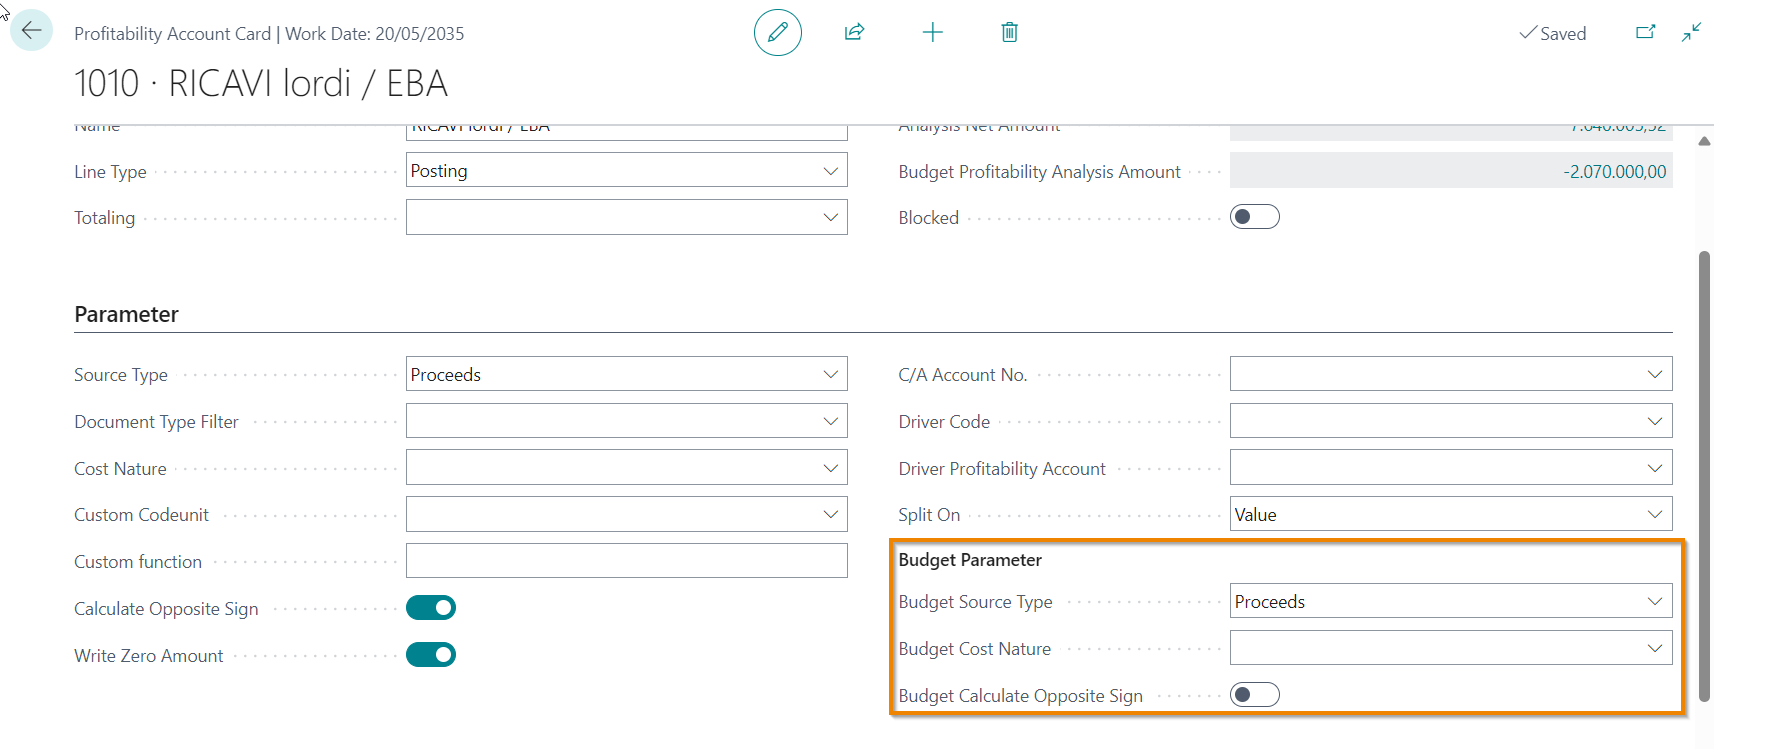Disable the Write Zero Amount switch
The height and width of the screenshot is (749, 1781).
[431, 655]
